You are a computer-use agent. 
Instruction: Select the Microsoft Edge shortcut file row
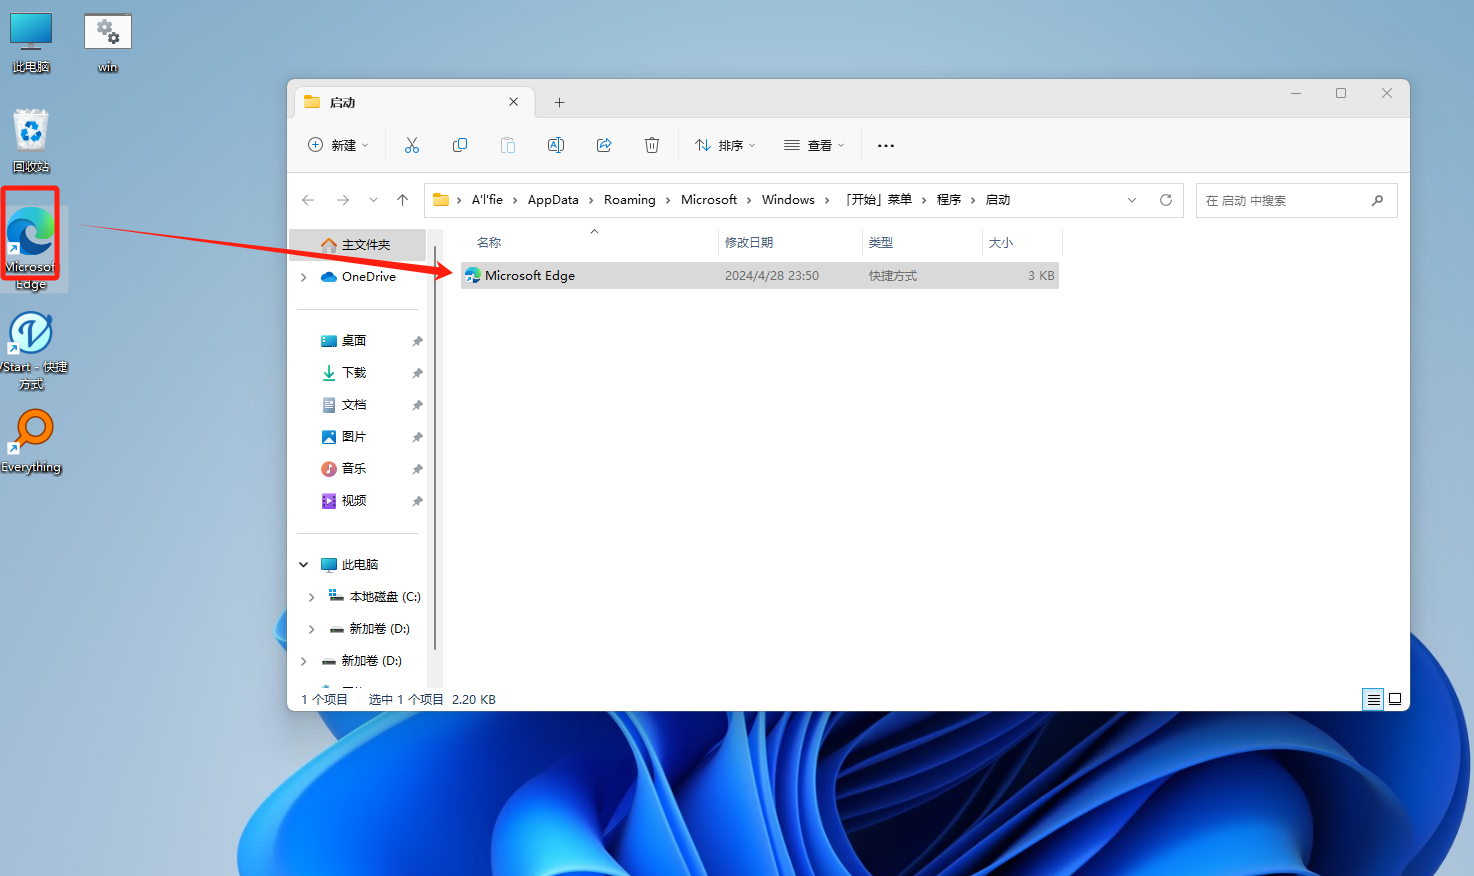click(760, 276)
